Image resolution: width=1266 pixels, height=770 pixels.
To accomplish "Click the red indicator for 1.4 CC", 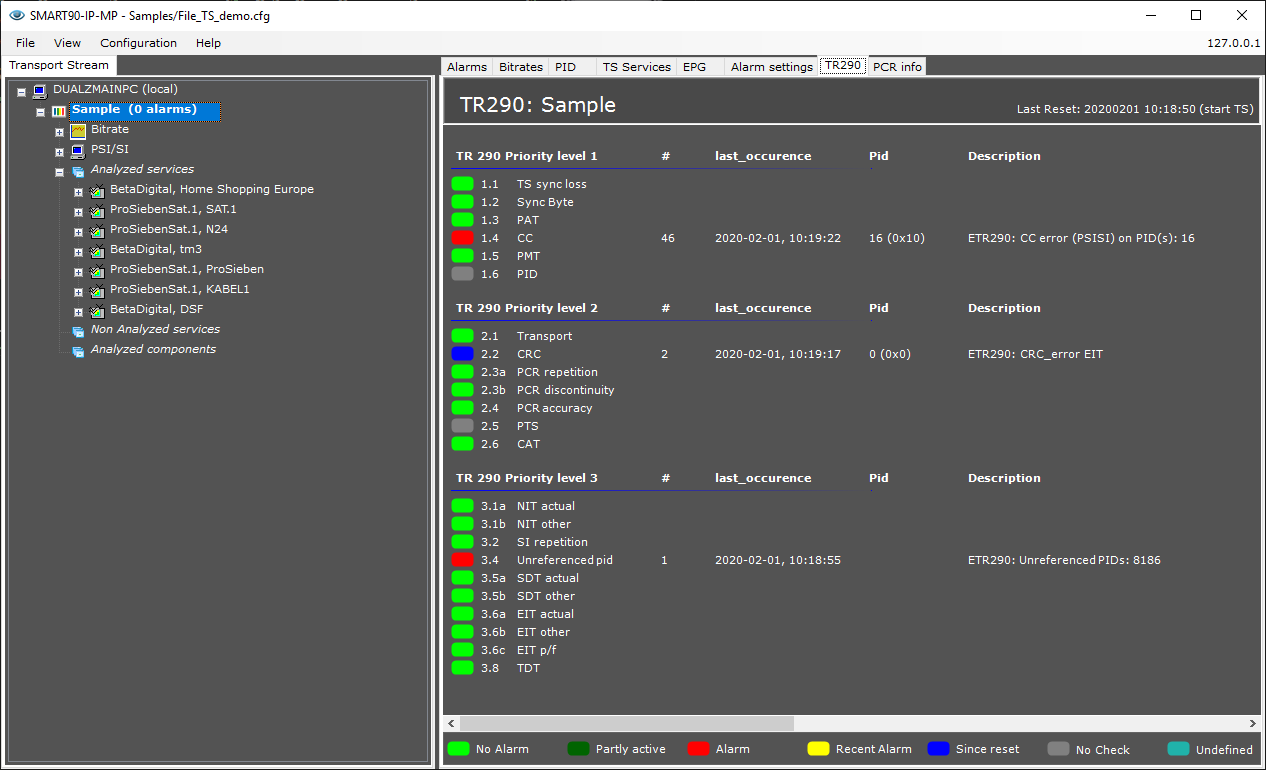I will 462,238.
